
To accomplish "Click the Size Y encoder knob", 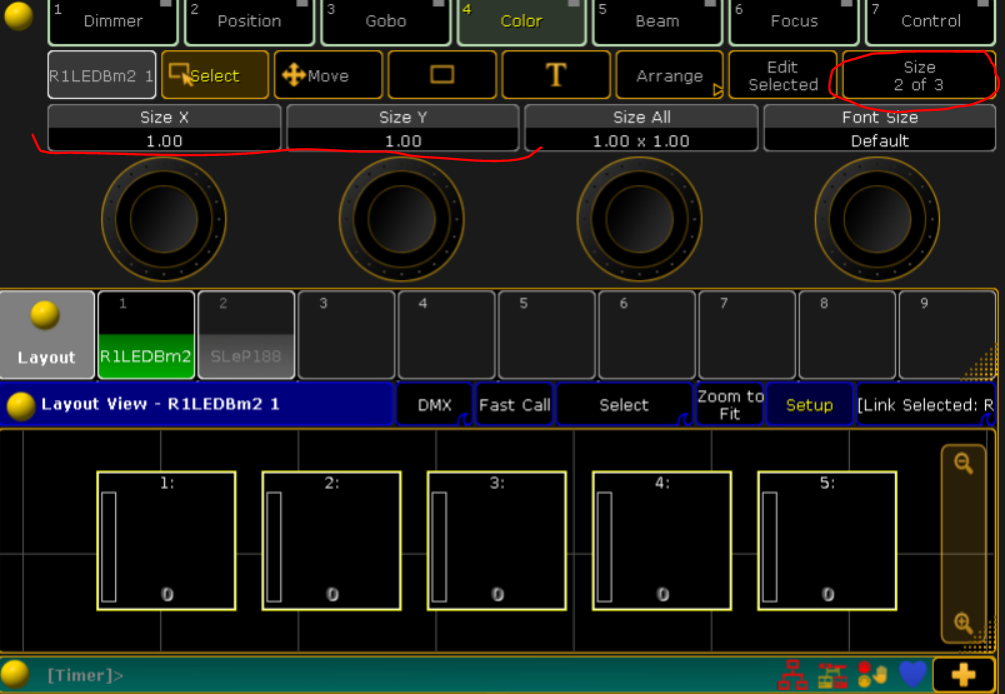I will tap(402, 219).
